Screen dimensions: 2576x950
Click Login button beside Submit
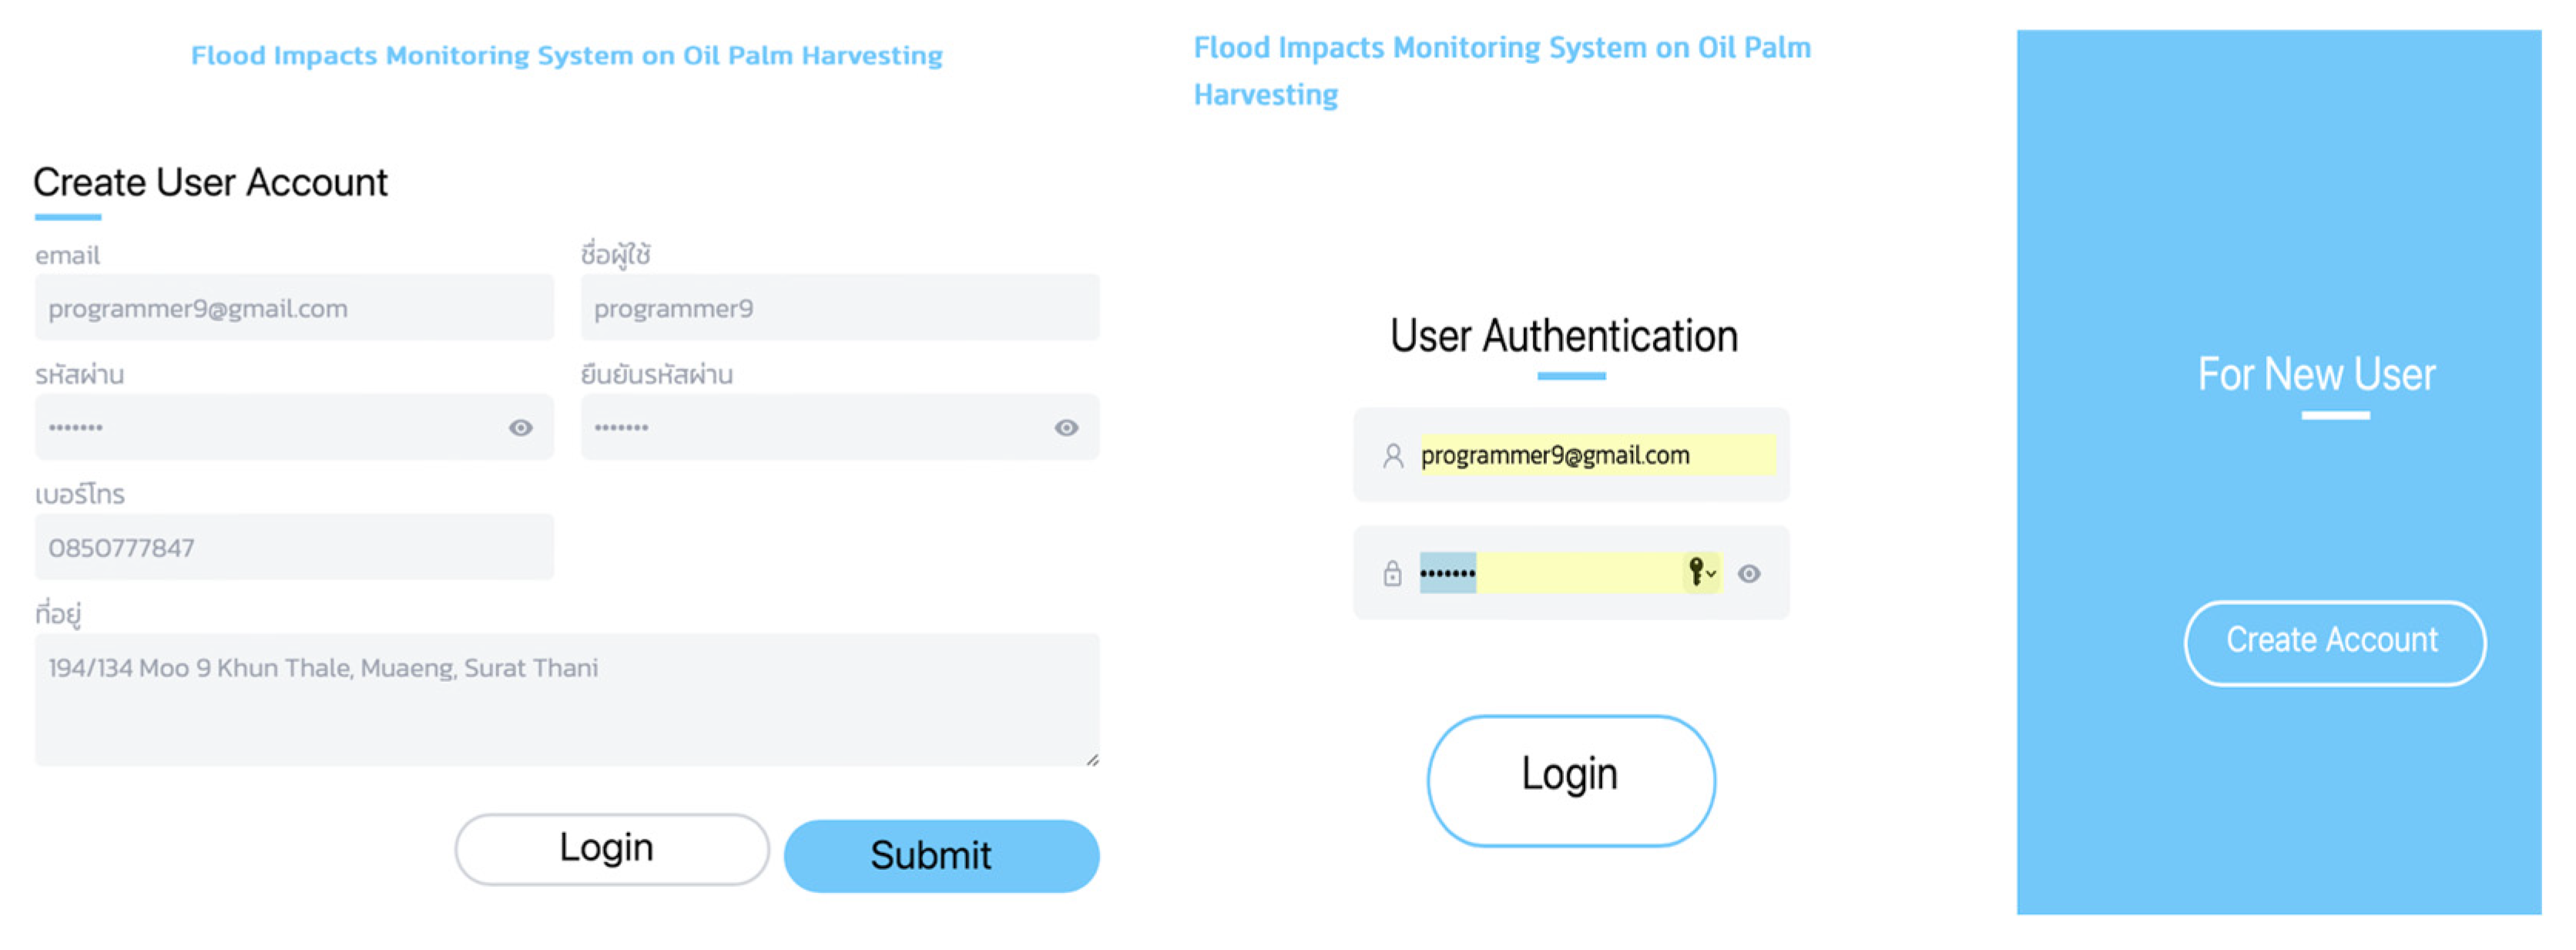[x=611, y=849]
